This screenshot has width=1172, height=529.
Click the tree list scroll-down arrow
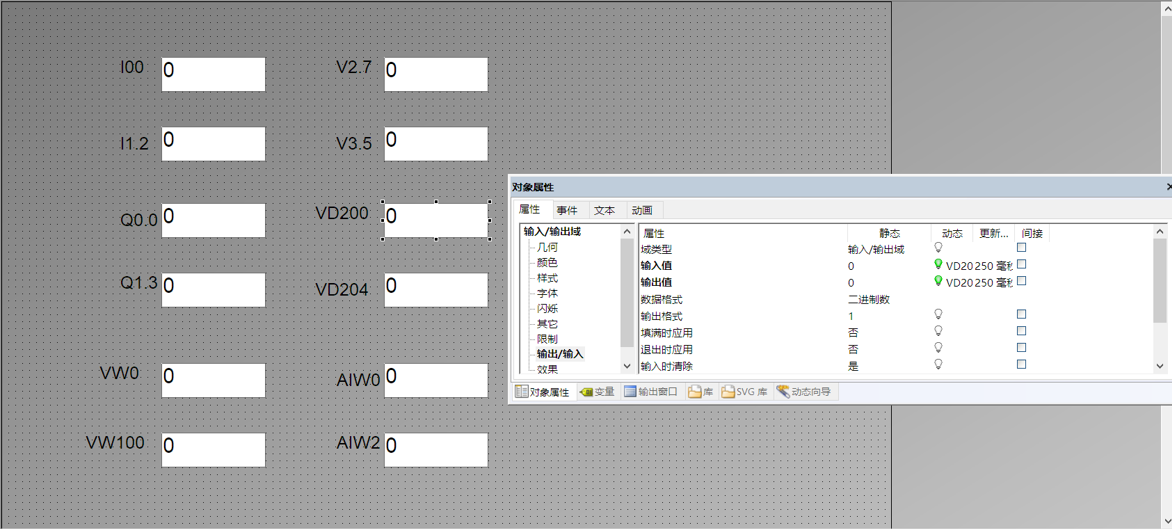tap(626, 366)
